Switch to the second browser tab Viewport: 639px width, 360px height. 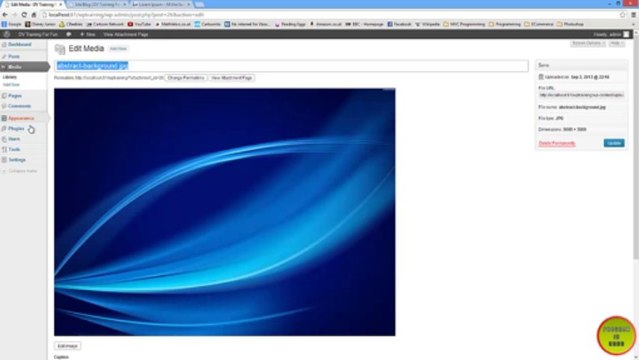click(x=97, y=4)
